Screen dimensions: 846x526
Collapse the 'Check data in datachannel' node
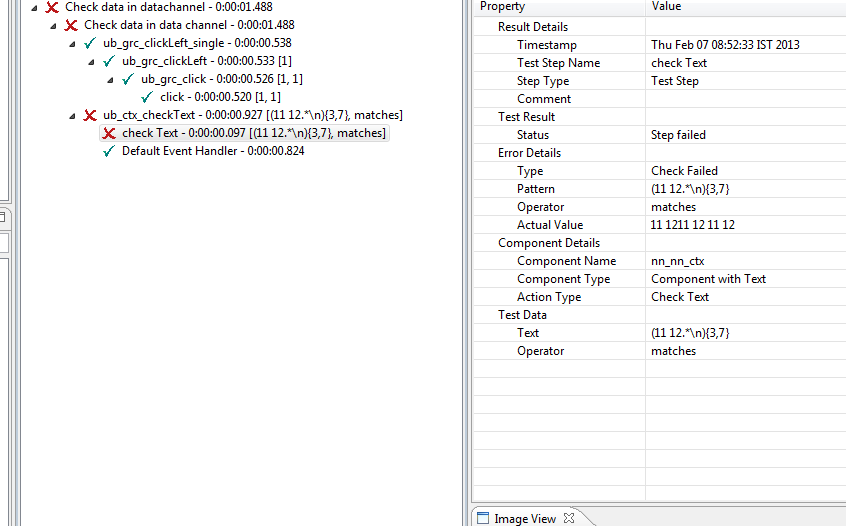point(34,8)
